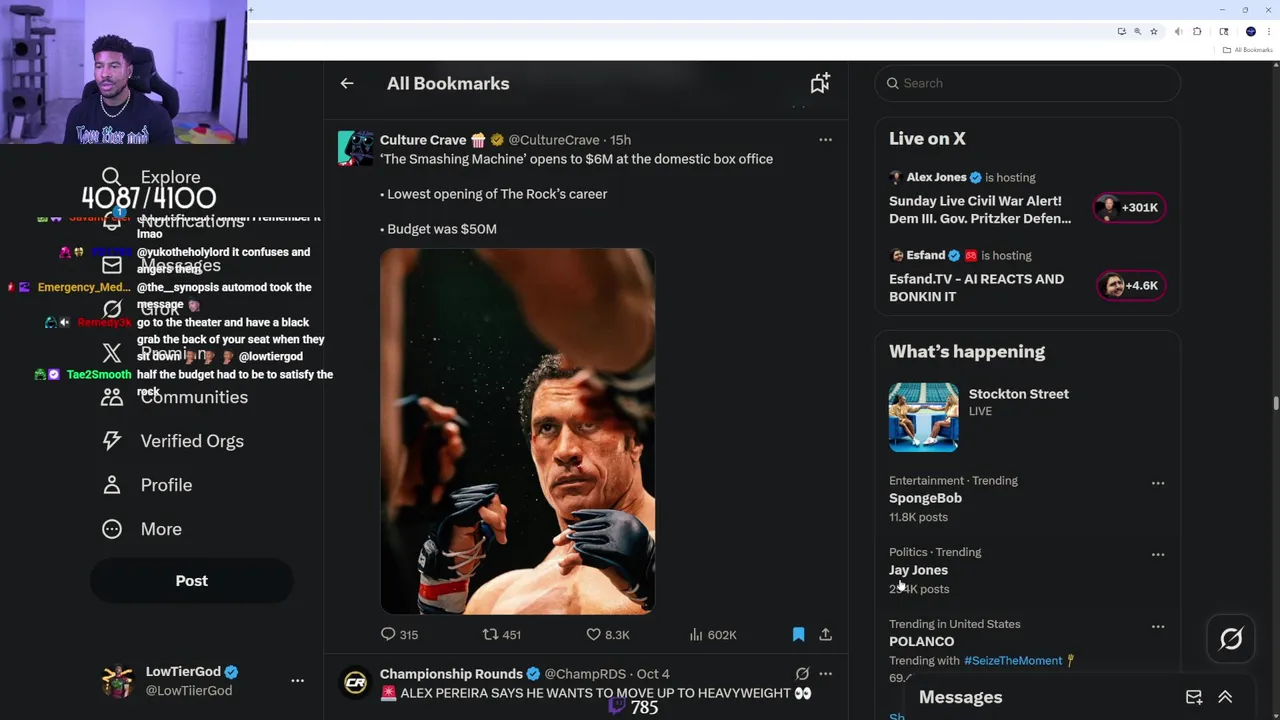Remove bookmark on Culture Crave post

click(798, 634)
